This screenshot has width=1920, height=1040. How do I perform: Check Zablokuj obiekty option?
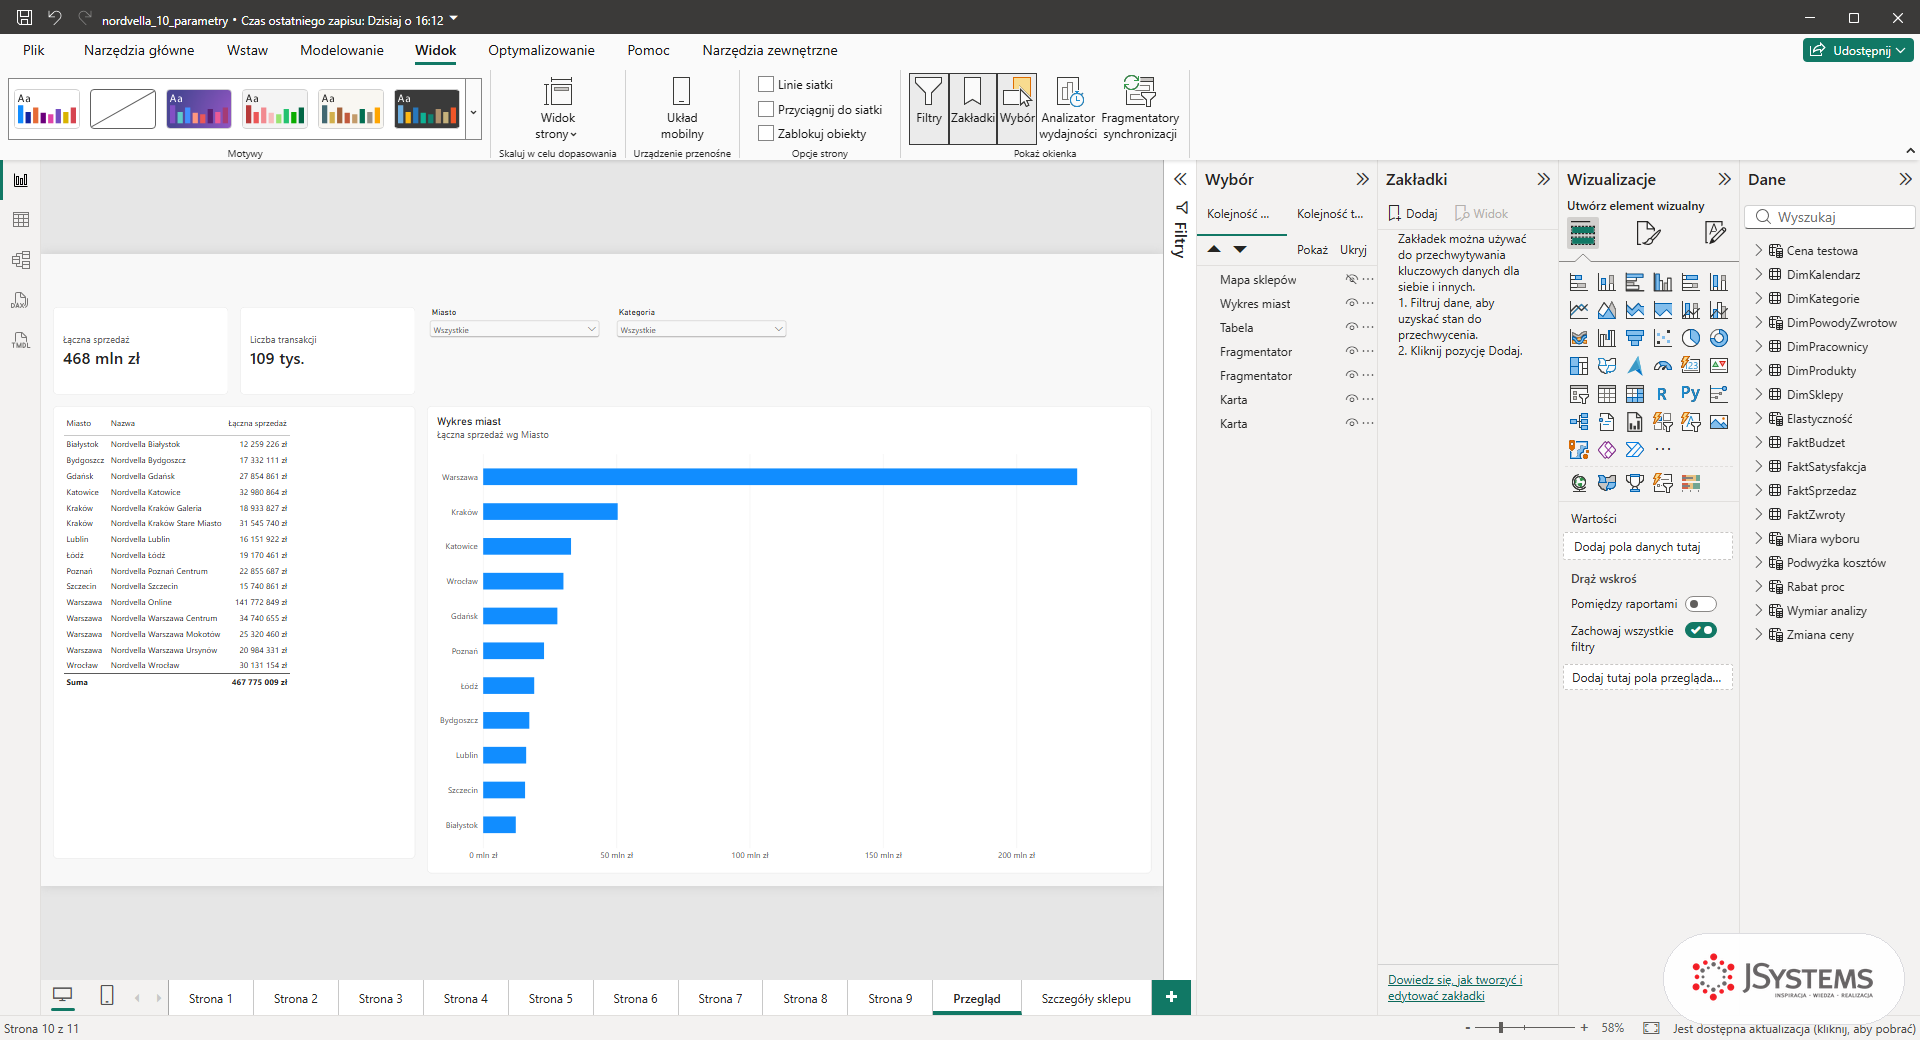(x=766, y=133)
